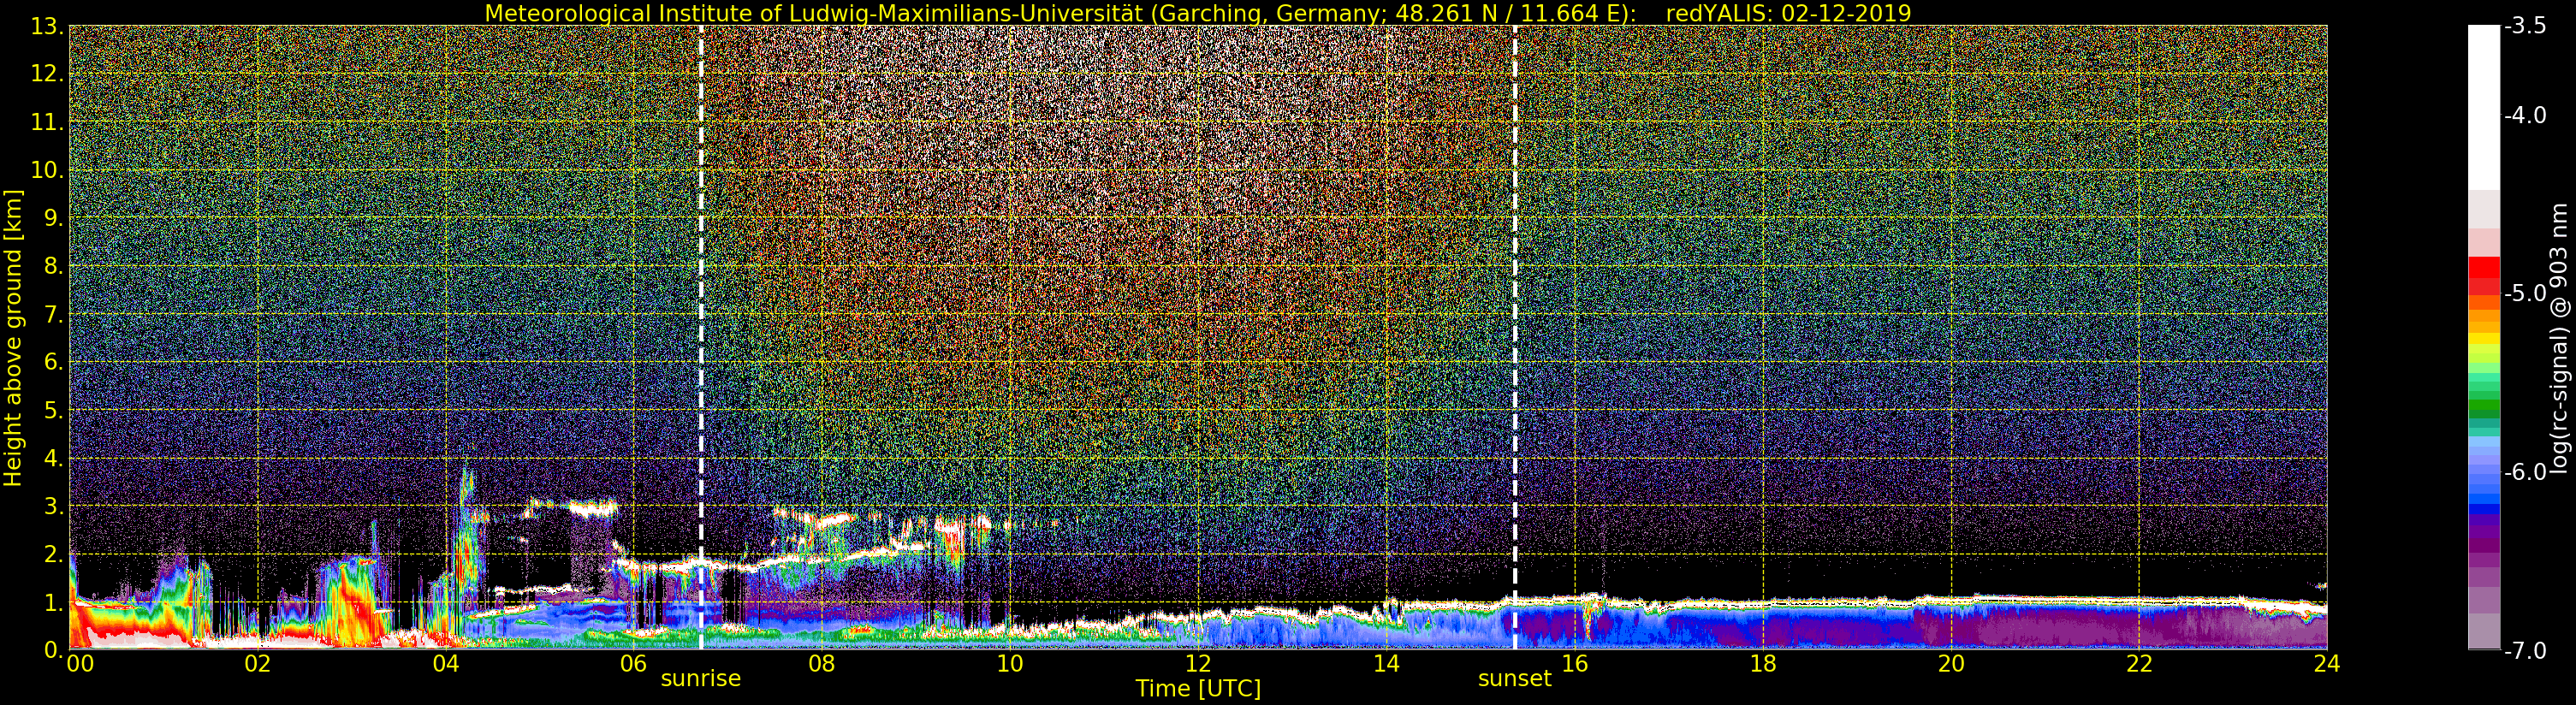
Task: Click the time axis tick label 20
Action: [x=1951, y=664]
